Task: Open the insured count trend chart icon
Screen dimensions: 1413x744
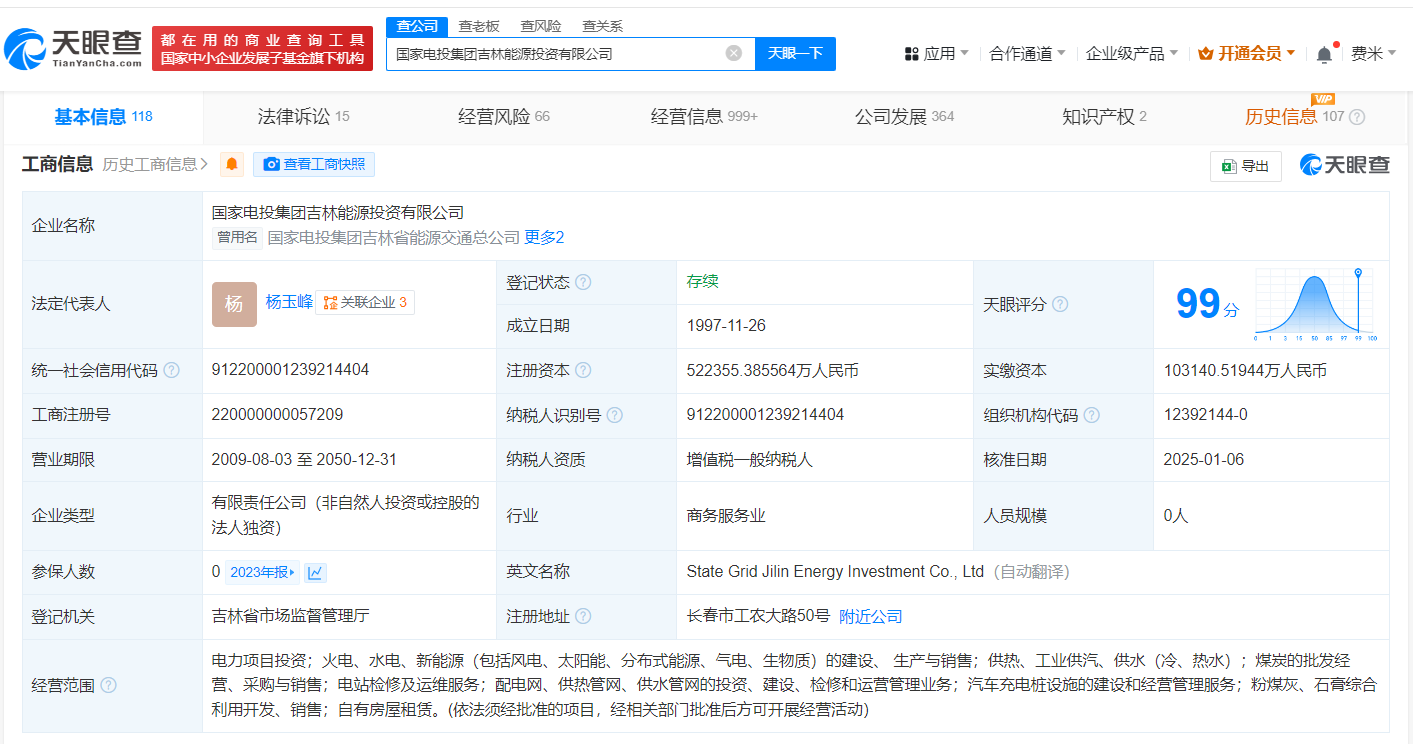Action: tap(316, 573)
